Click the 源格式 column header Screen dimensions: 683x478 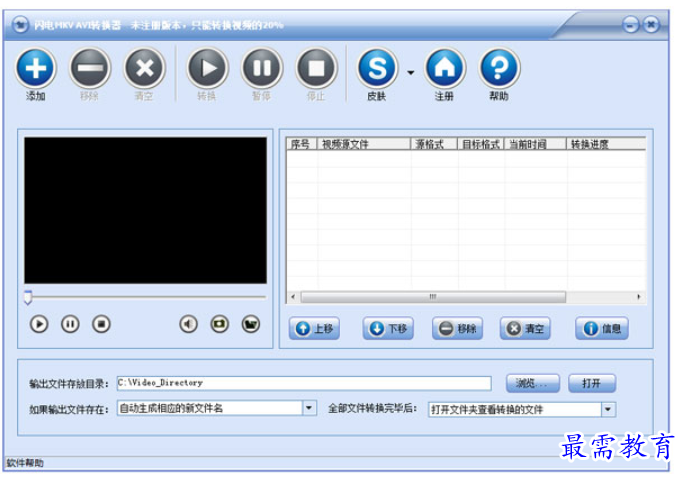434,144
